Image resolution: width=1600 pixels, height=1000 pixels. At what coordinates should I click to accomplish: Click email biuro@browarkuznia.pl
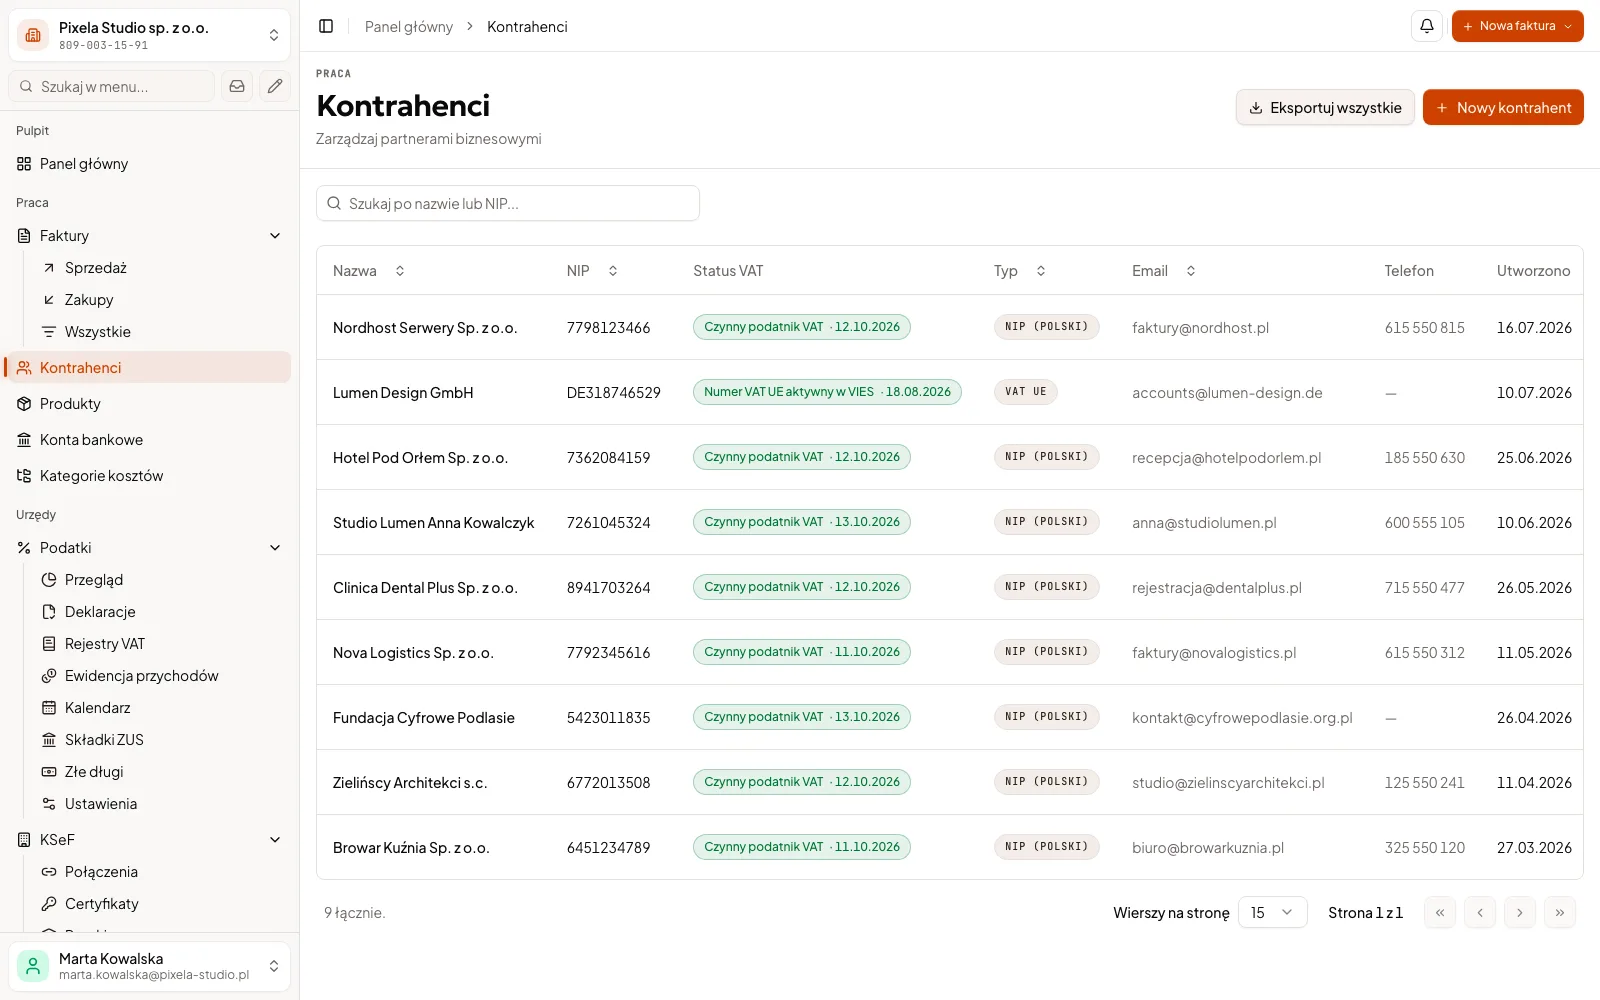pos(1208,848)
